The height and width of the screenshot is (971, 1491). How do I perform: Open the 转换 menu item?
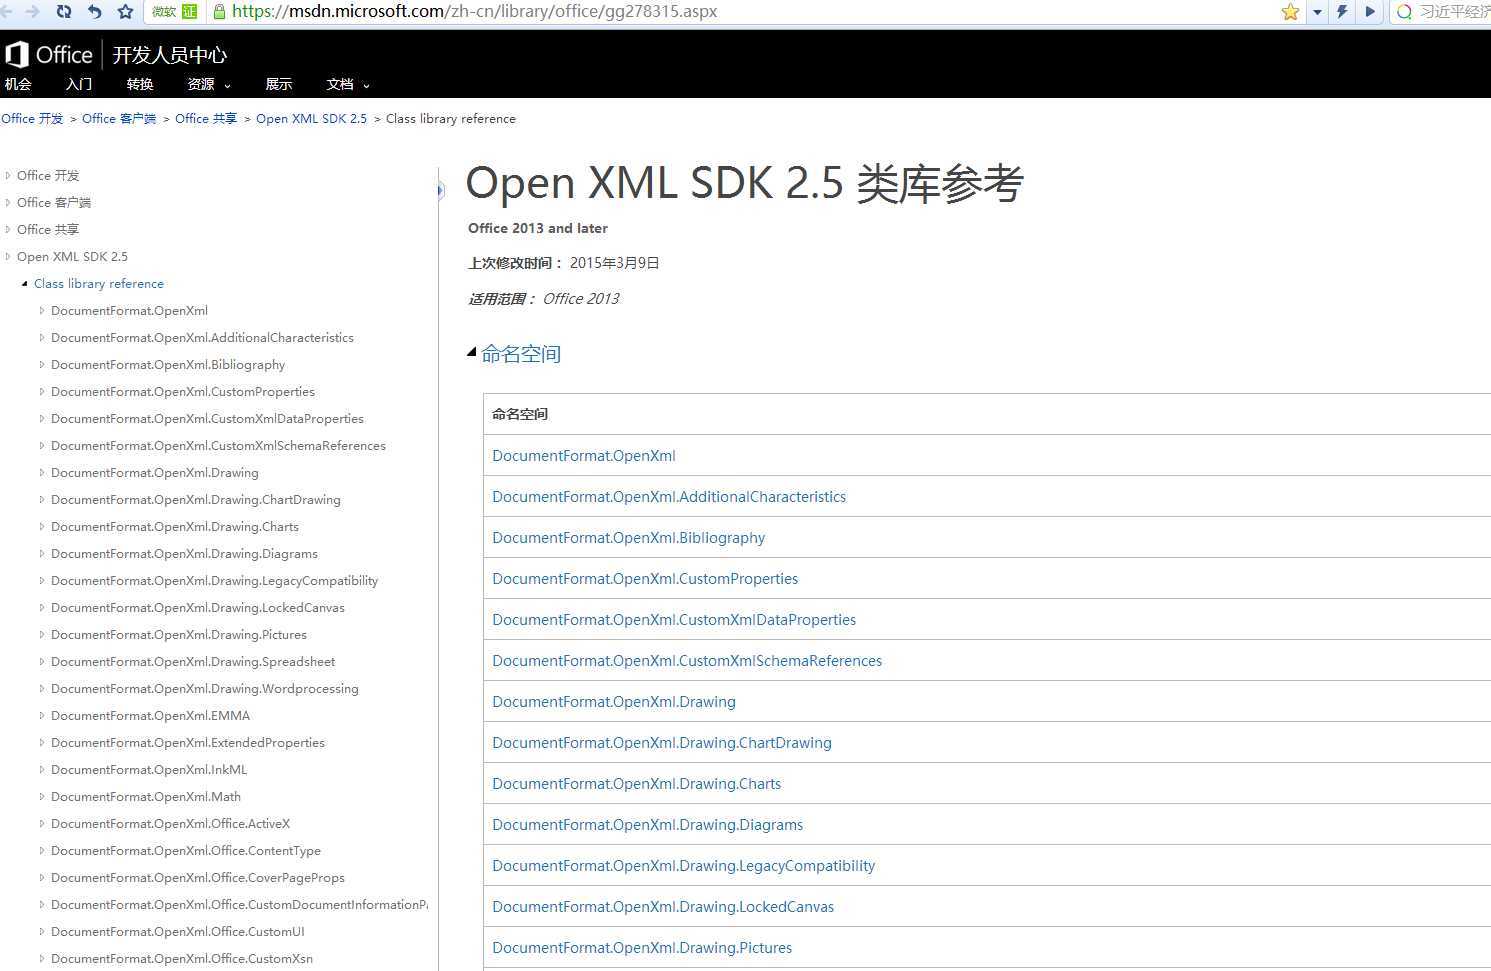click(x=140, y=84)
